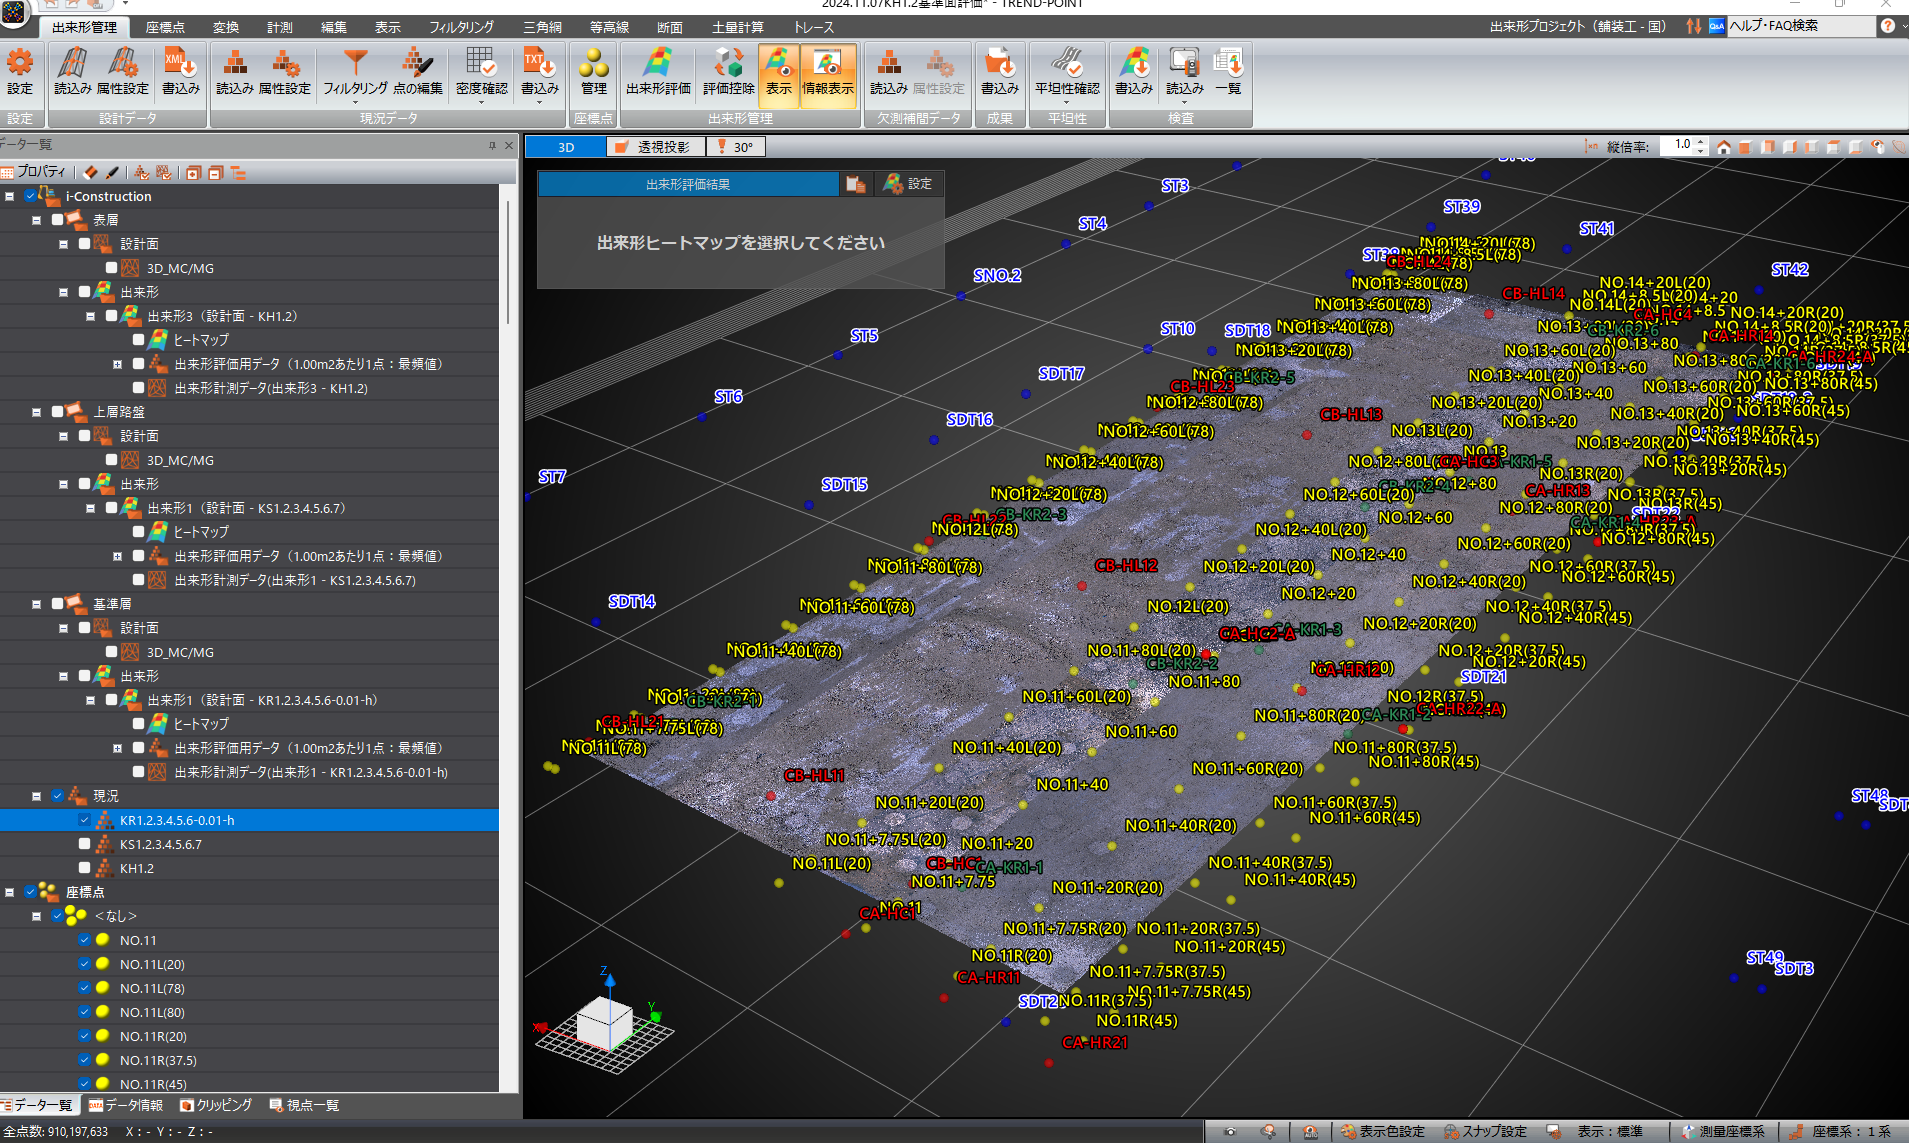Click expand-all icon in data list toolbar
Screen dimensions: 1909x1143
point(193,172)
